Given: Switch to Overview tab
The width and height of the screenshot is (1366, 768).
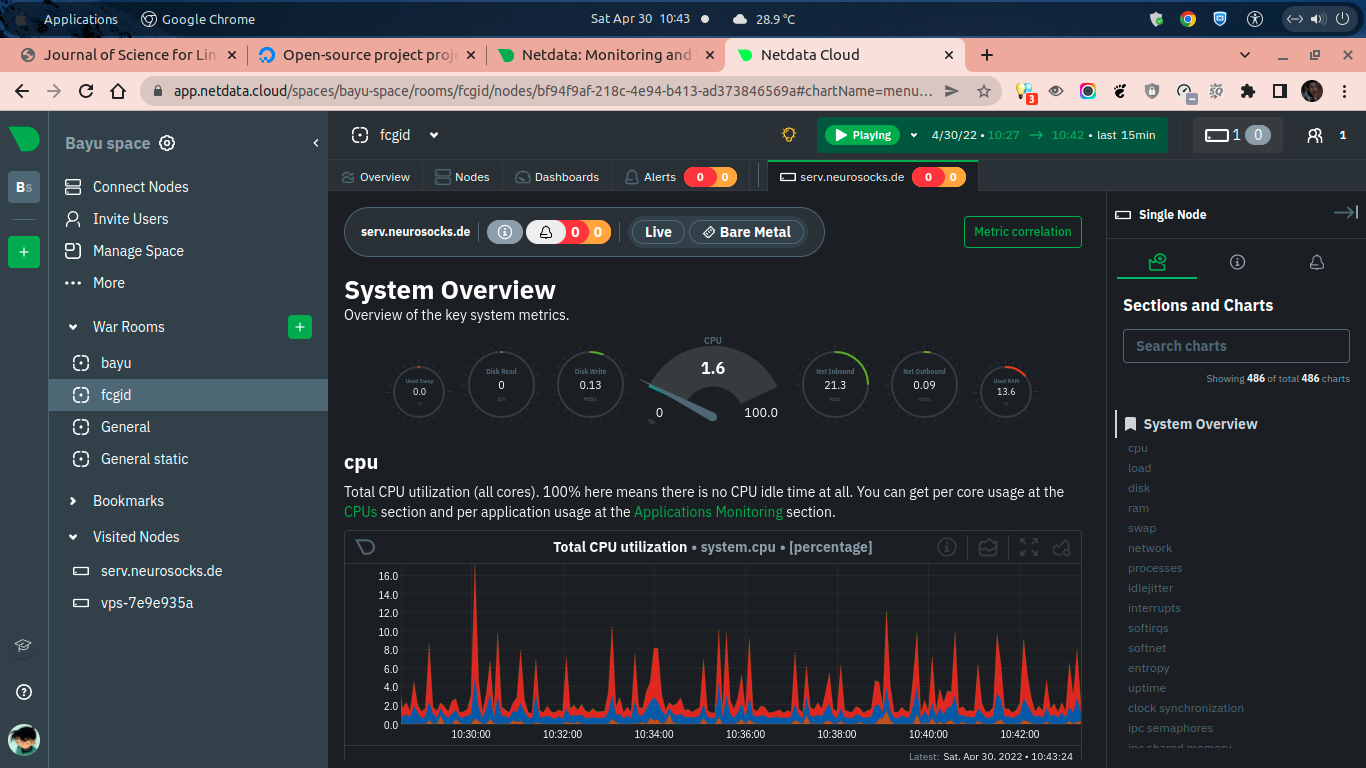Looking at the screenshot, I should point(376,177).
